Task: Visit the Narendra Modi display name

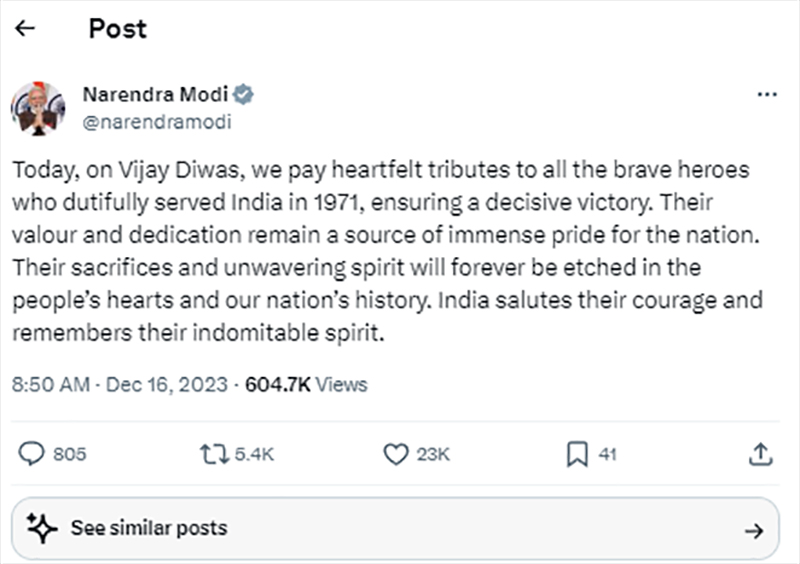Action: [155, 95]
